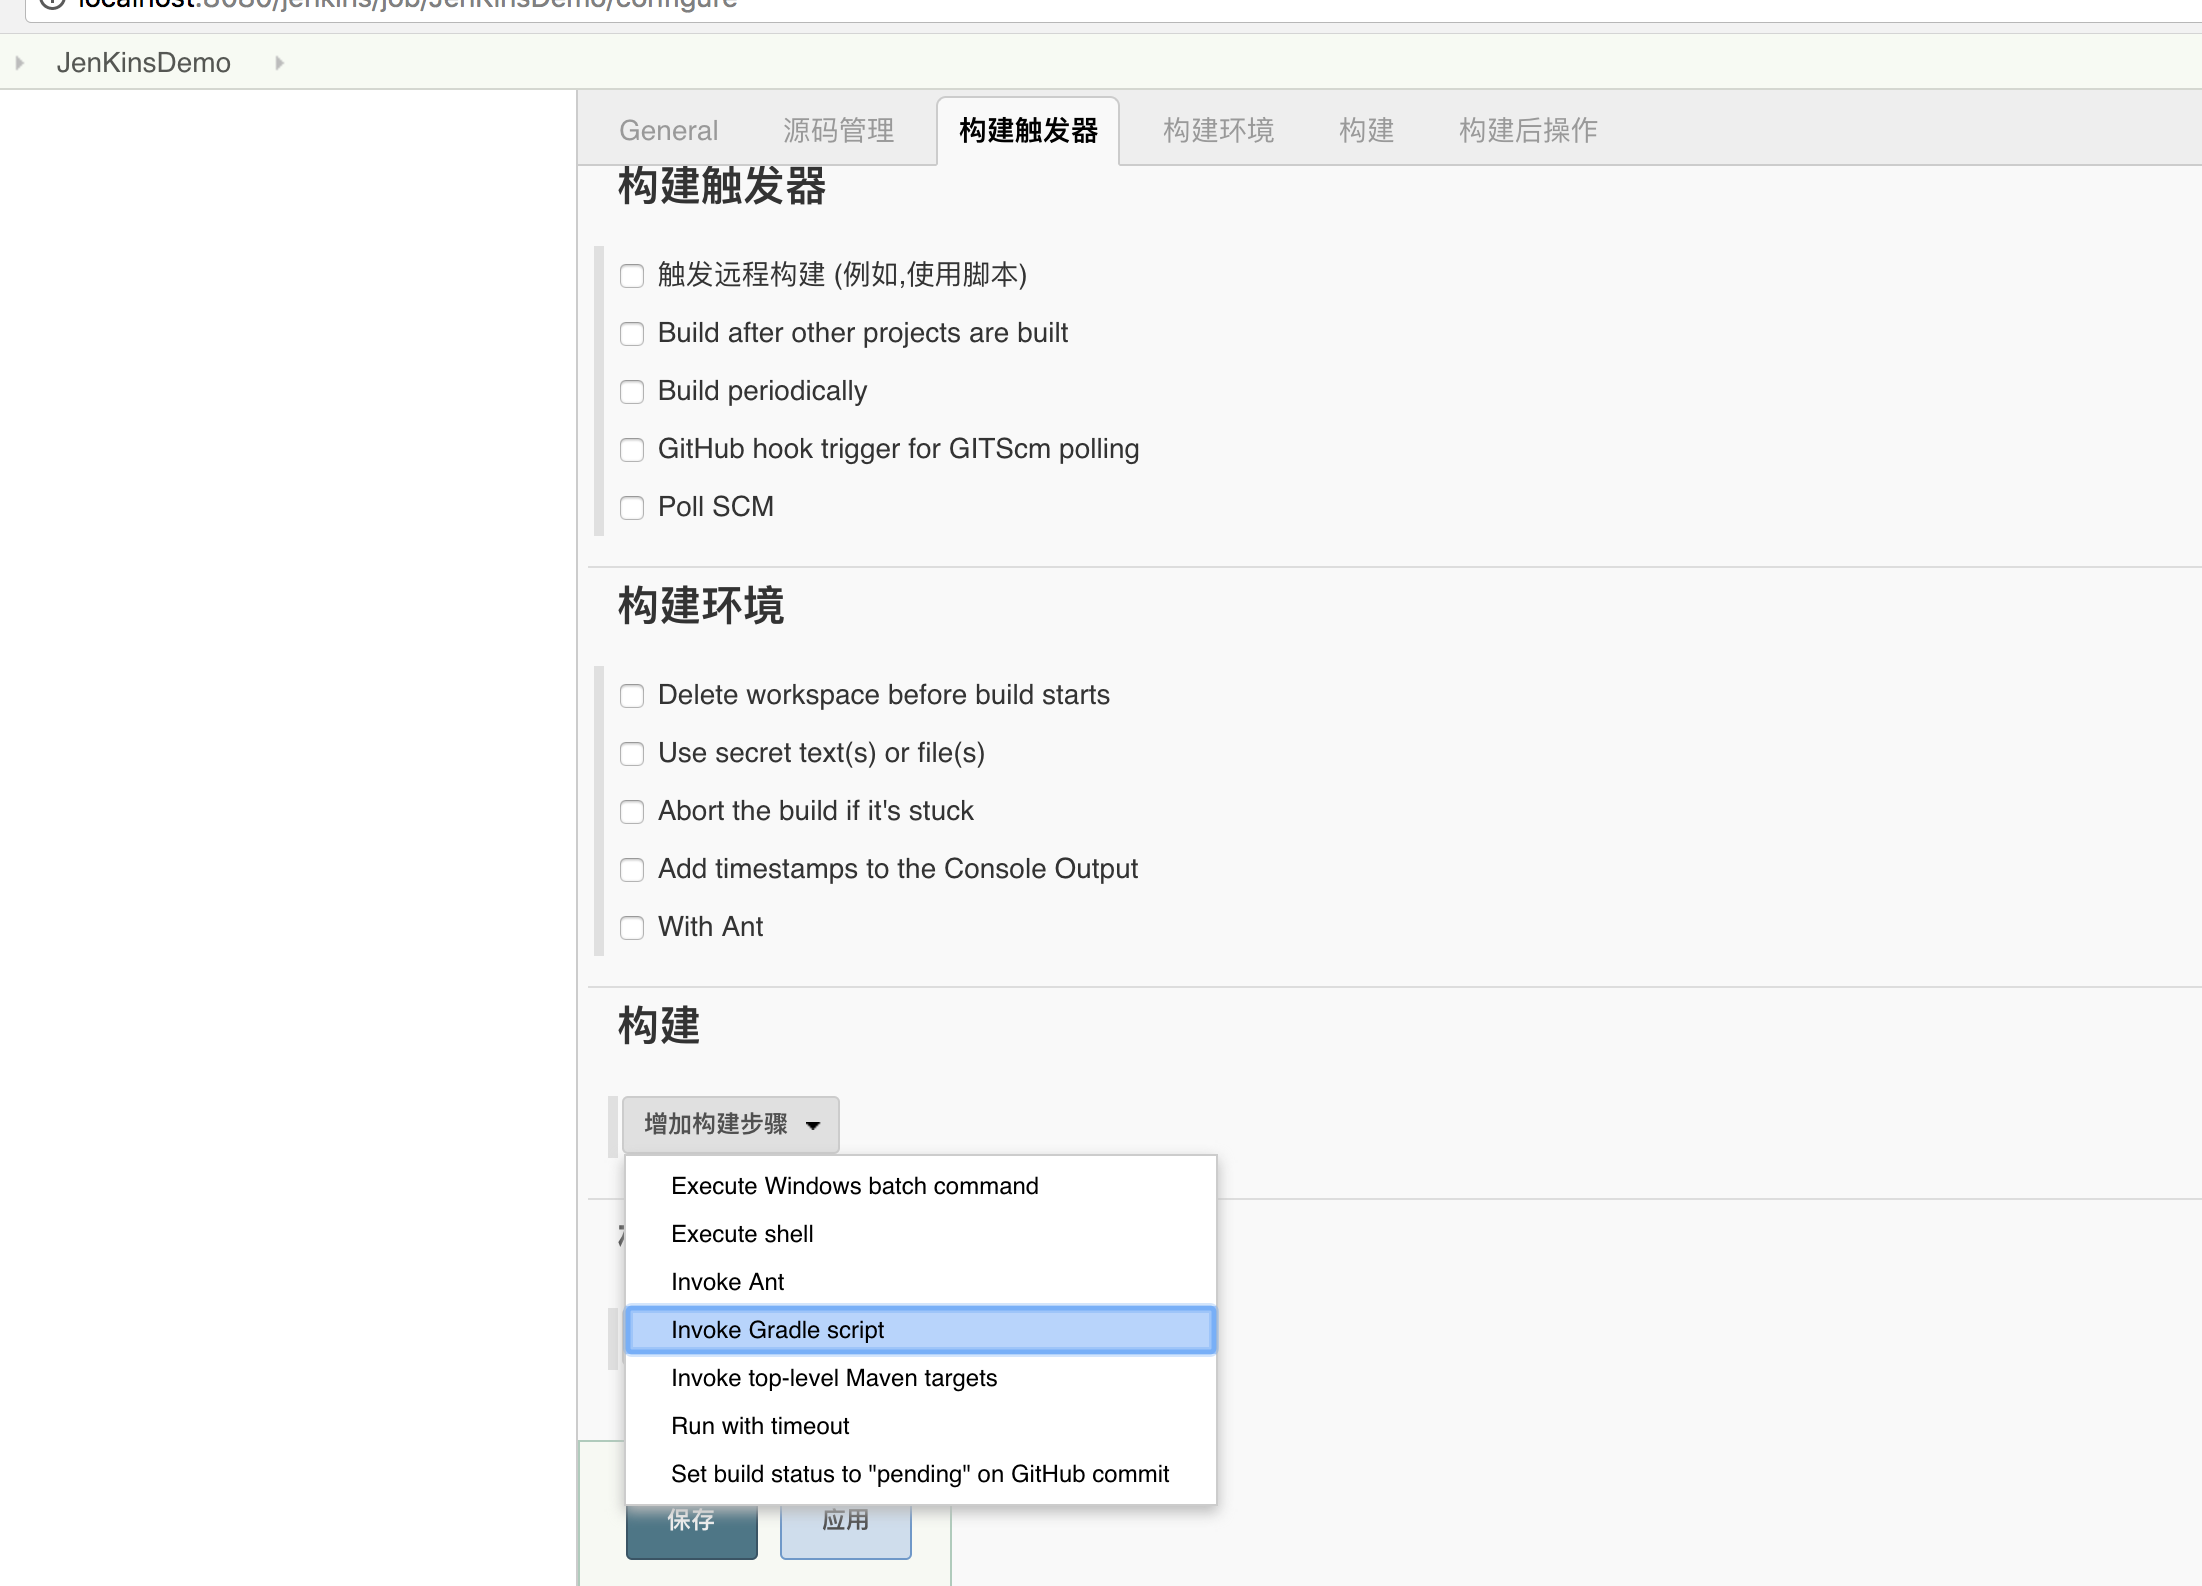Pick Invoke top-level Maven targets
This screenshot has width=2202, height=1586.
tap(833, 1378)
